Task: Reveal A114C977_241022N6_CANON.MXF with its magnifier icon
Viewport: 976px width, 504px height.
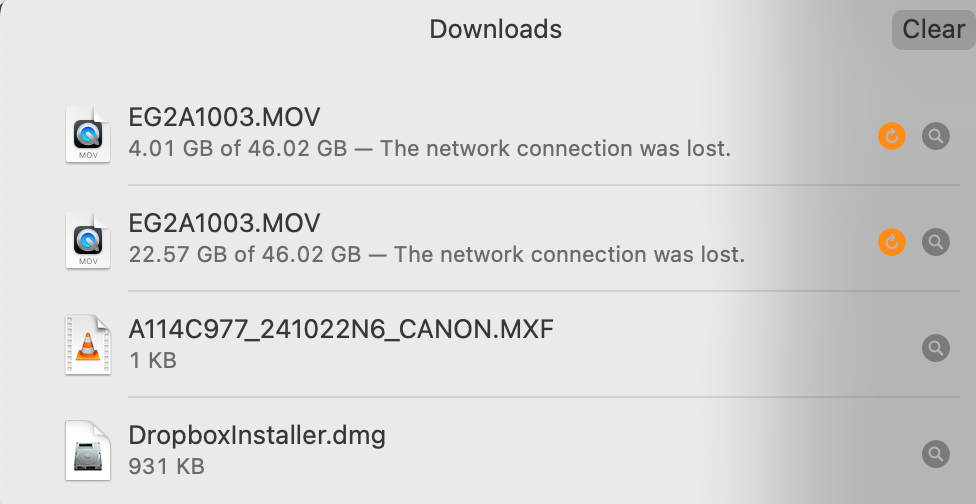Action: [x=935, y=347]
